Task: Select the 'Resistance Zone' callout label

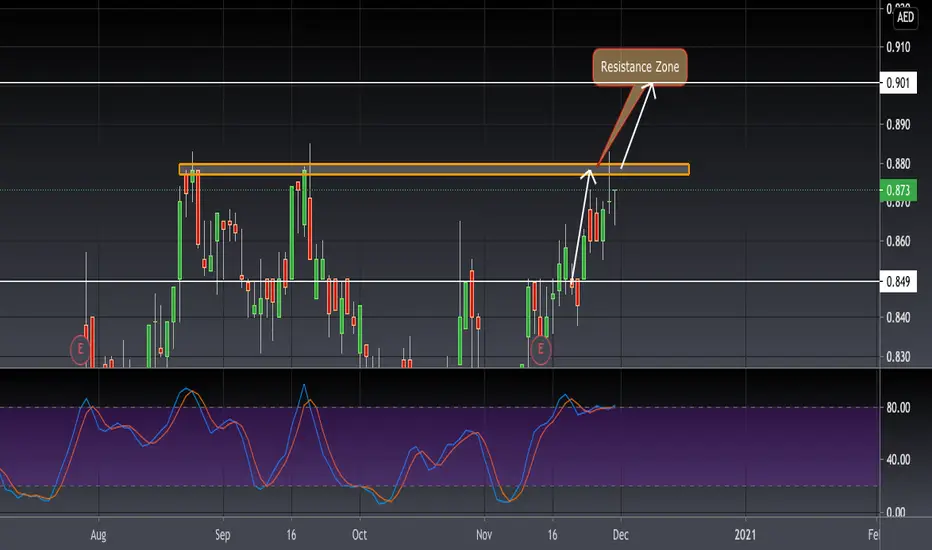Action: click(x=640, y=67)
